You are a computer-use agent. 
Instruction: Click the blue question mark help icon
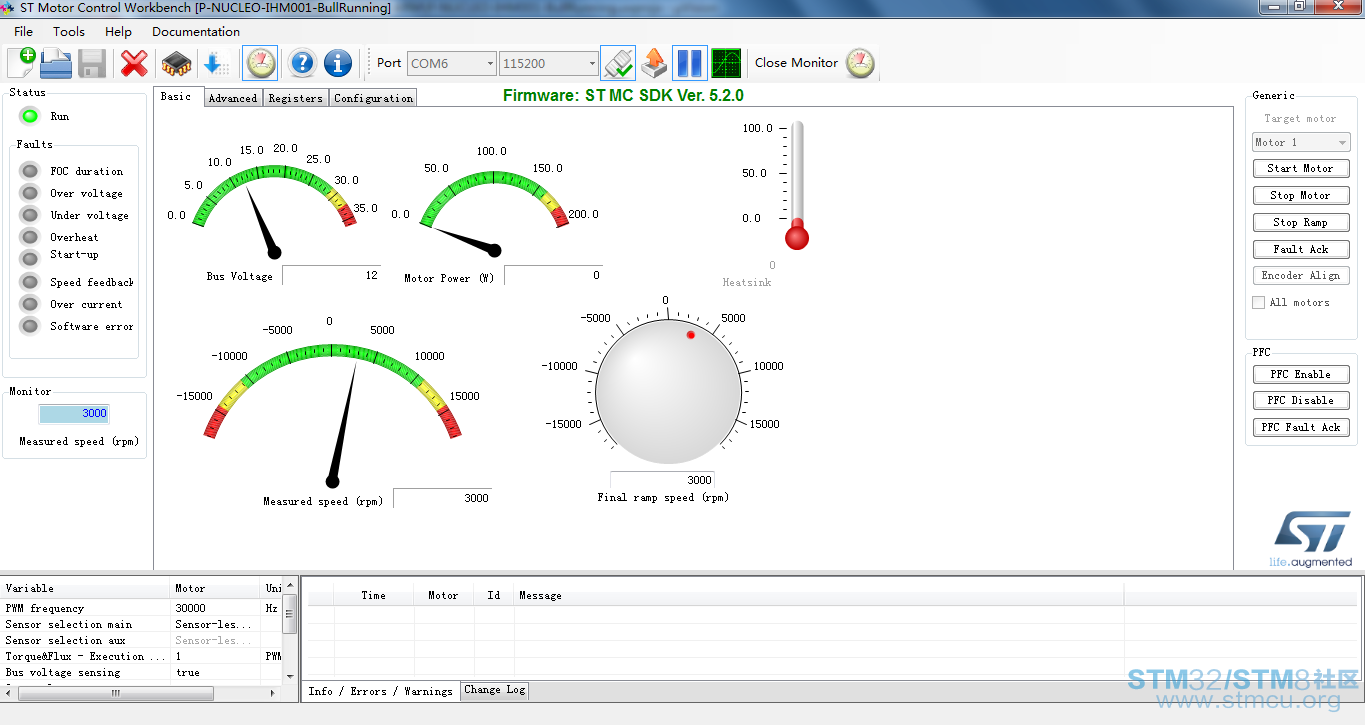coord(302,63)
